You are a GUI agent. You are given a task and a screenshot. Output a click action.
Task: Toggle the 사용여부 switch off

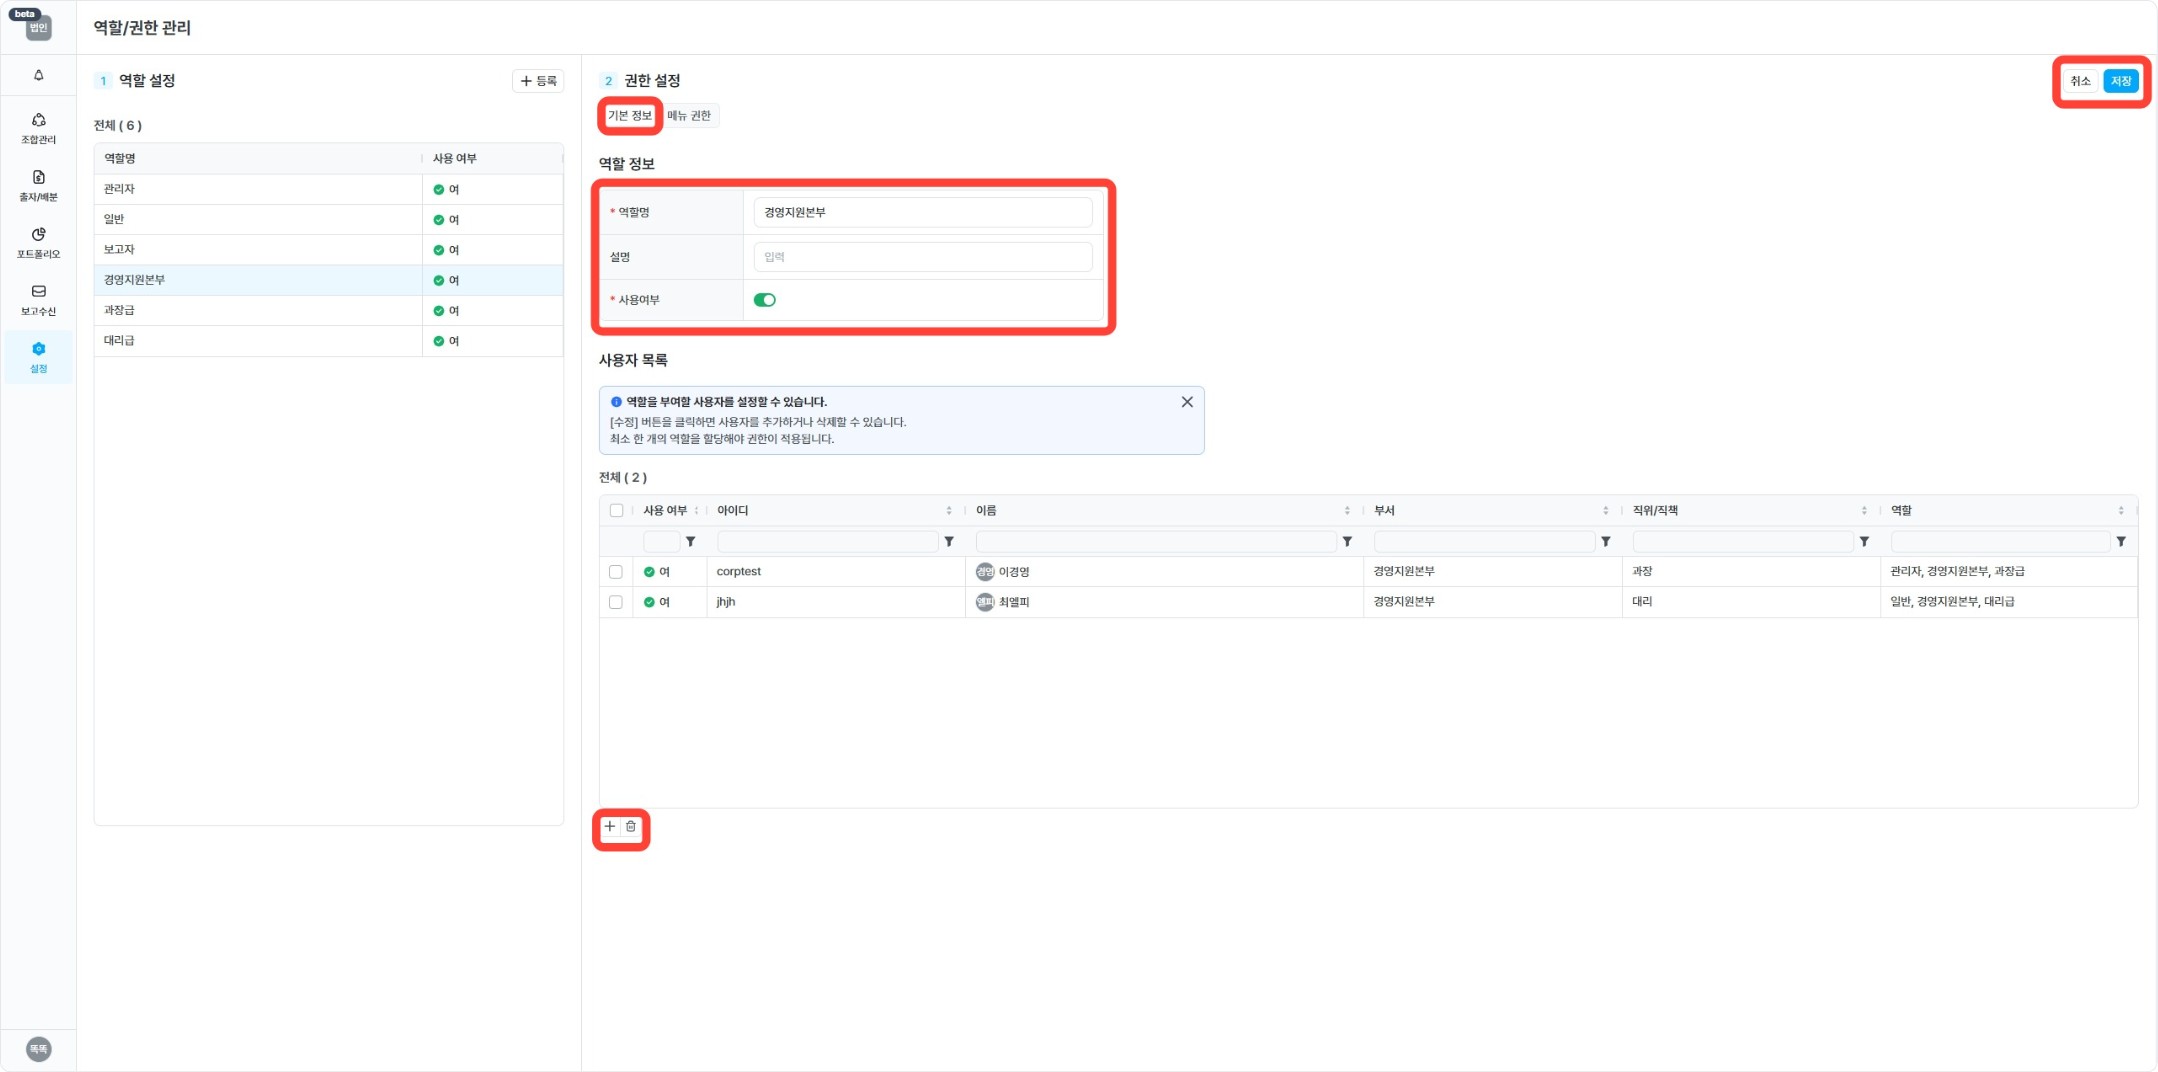(765, 300)
